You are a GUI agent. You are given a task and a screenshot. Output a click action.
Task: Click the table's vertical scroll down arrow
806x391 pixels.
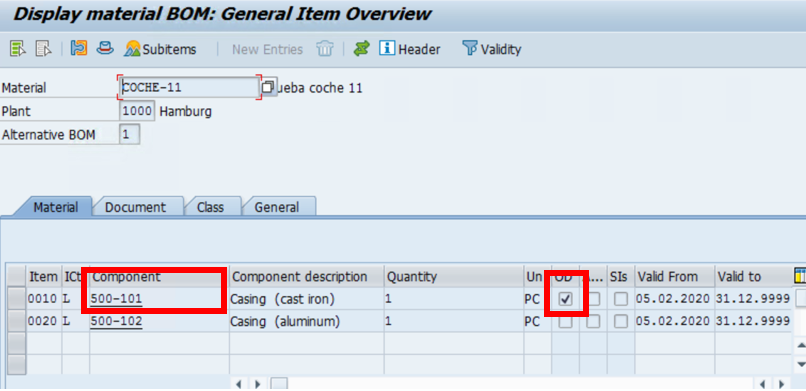(800, 364)
